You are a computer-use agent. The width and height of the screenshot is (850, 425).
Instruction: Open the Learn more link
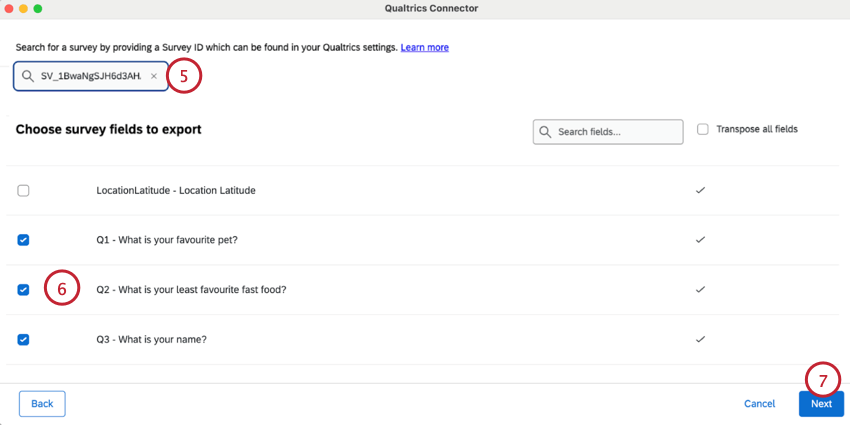(424, 47)
